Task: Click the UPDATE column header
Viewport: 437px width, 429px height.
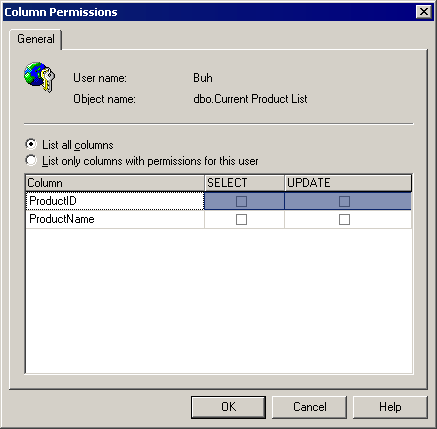Action: pyautogui.click(x=348, y=183)
